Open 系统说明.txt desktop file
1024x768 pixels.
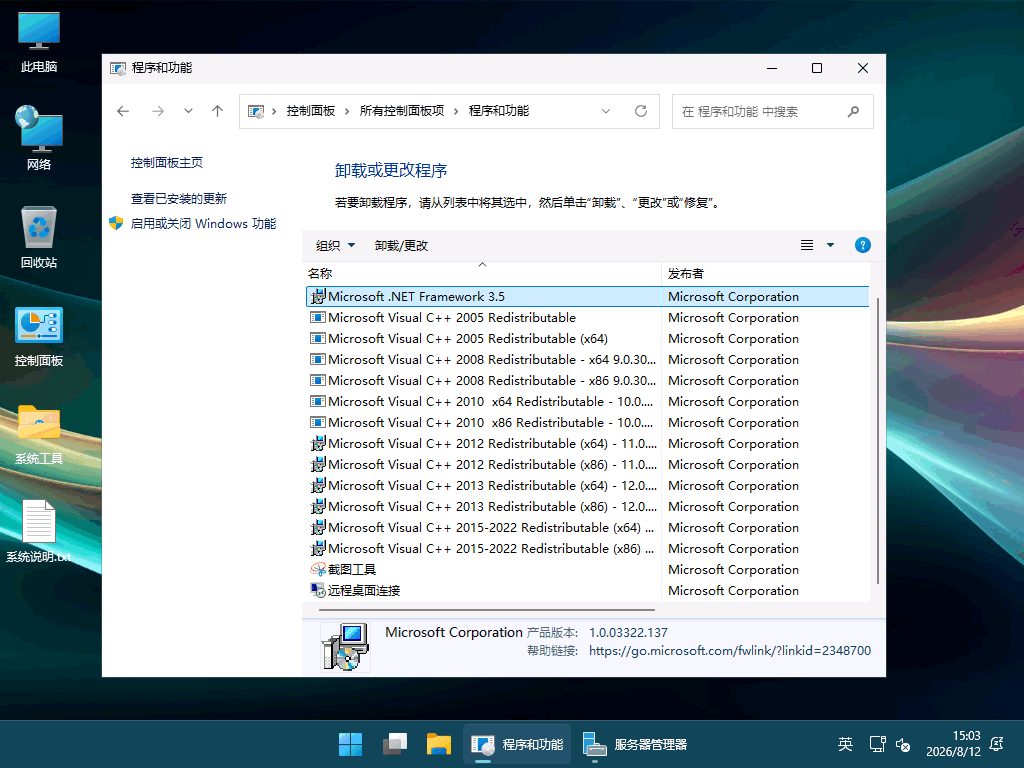click(39, 531)
